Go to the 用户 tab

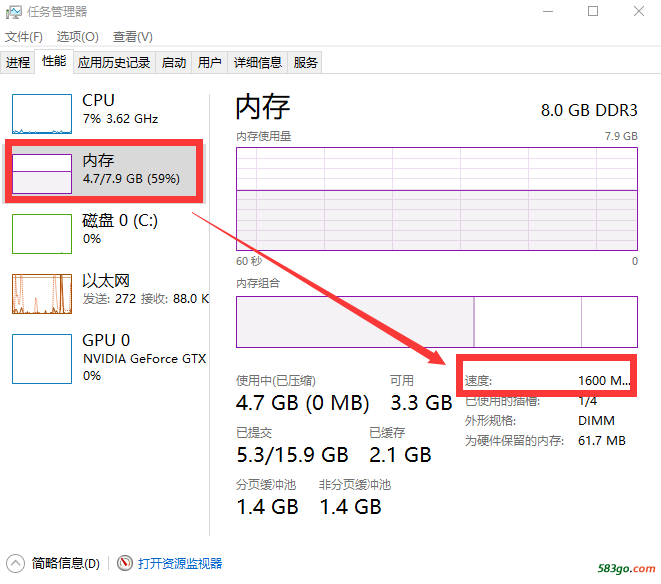(x=210, y=62)
